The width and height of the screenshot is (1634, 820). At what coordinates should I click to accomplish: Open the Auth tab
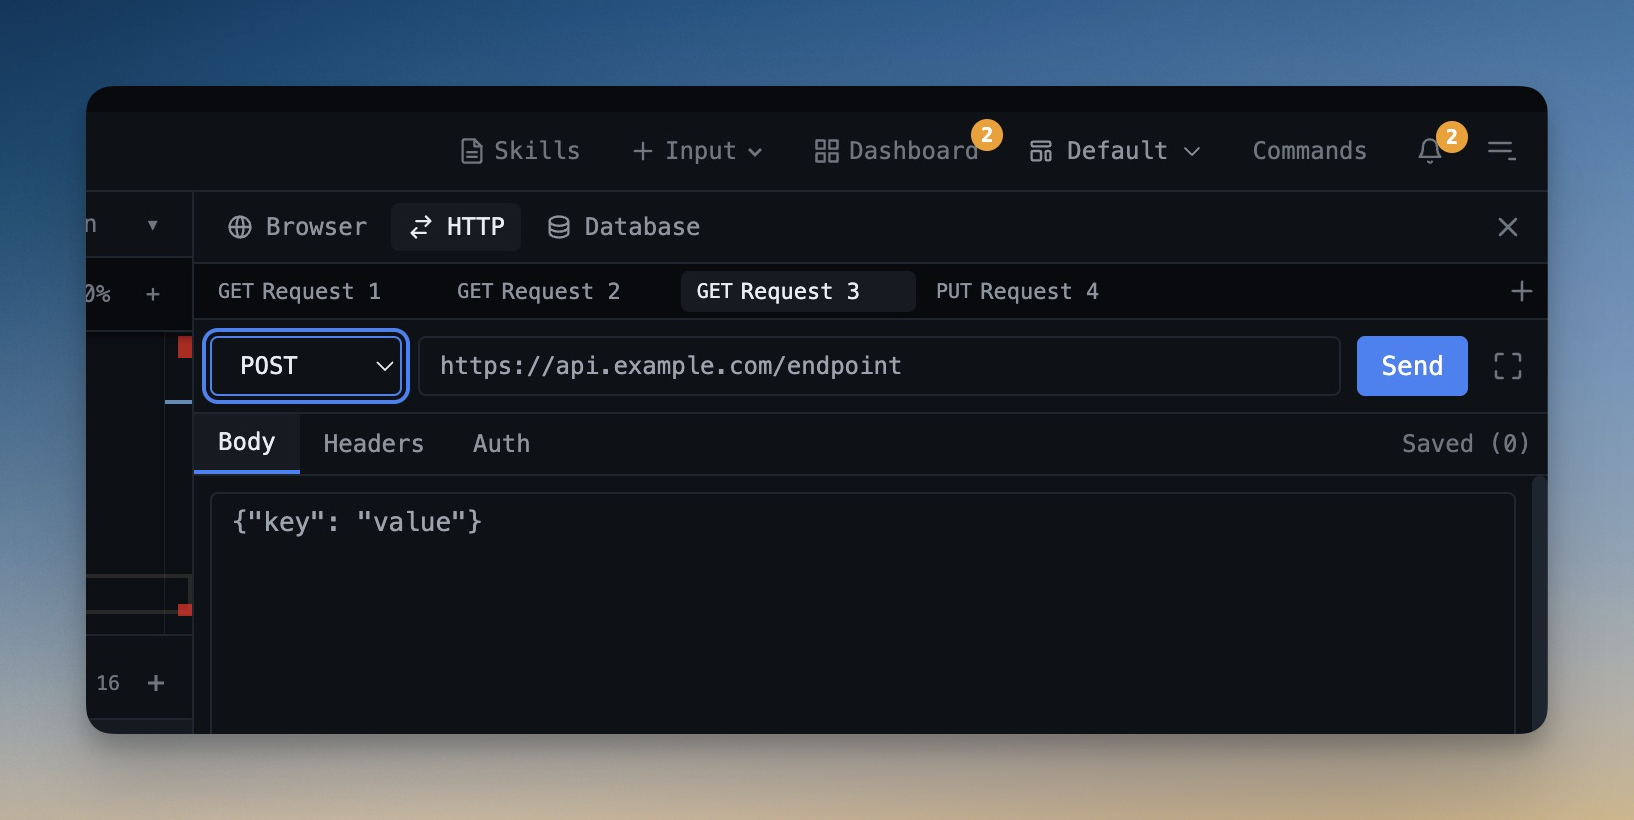pos(501,443)
